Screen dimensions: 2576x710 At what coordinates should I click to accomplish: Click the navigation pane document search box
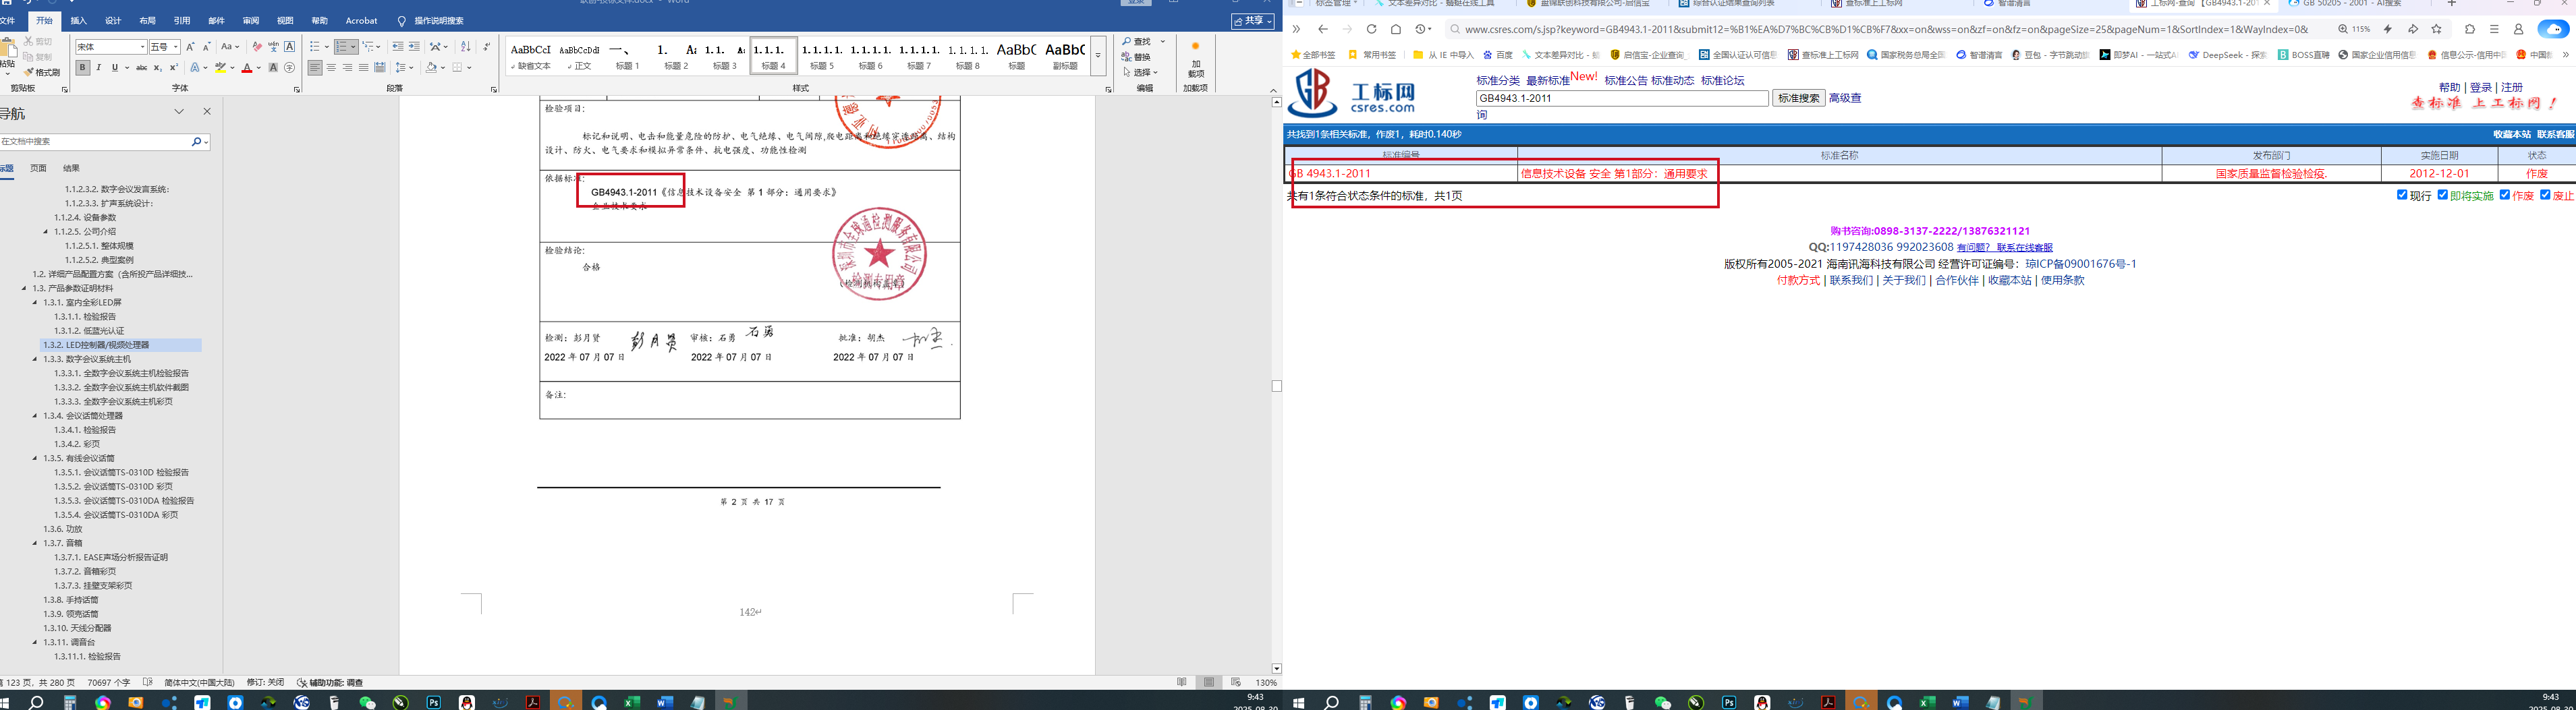tap(95, 142)
